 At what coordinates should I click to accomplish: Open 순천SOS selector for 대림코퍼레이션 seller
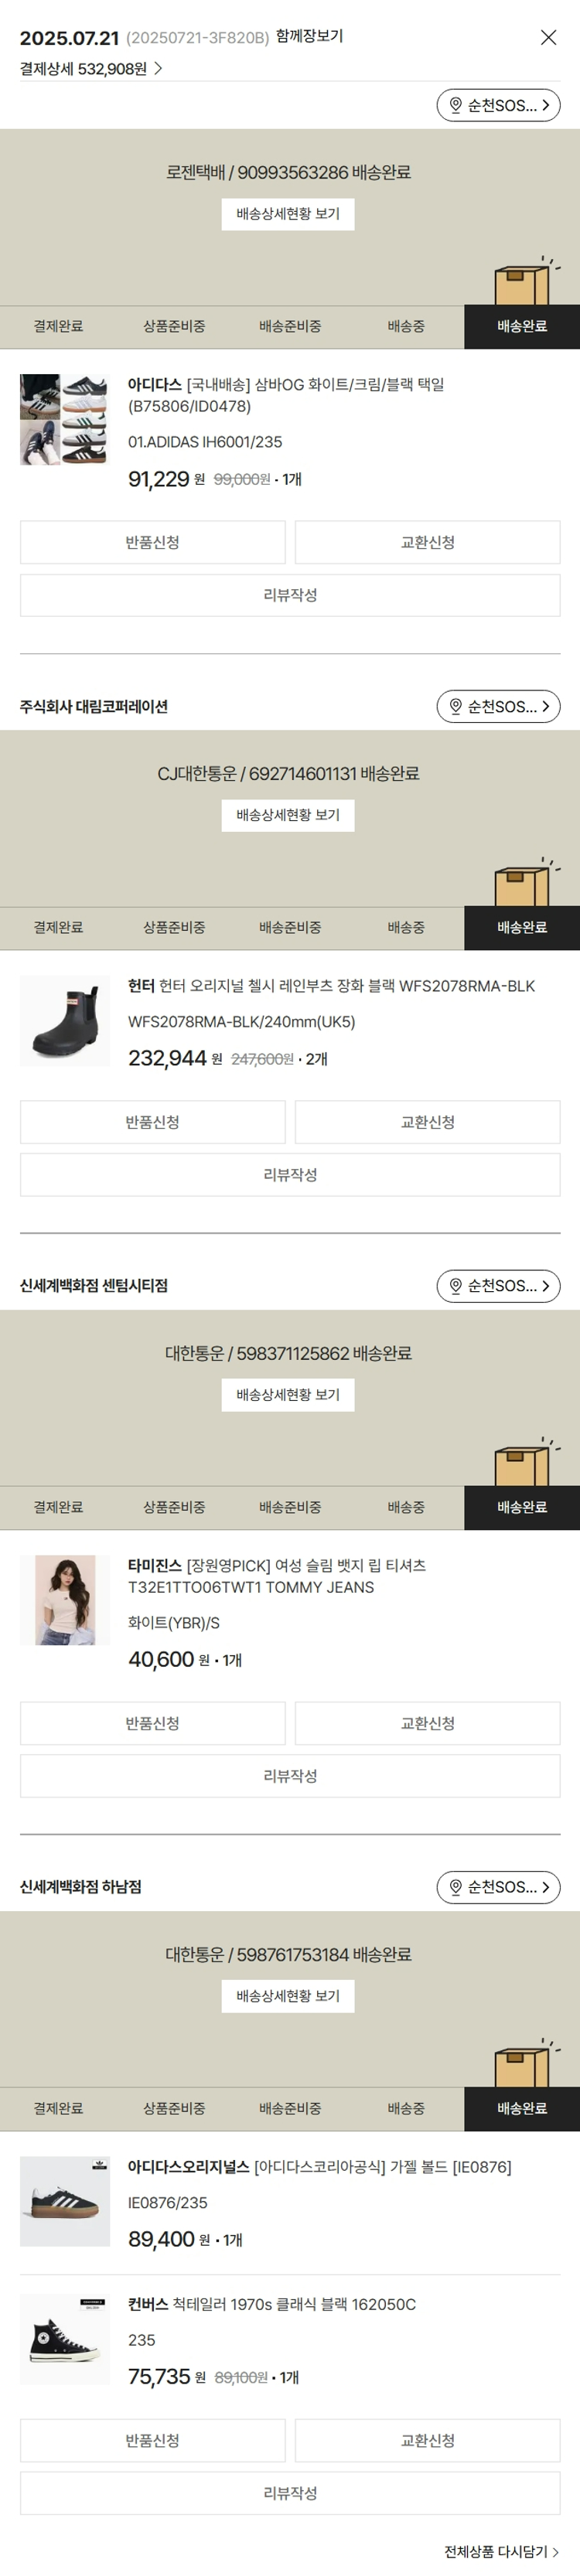click(498, 706)
